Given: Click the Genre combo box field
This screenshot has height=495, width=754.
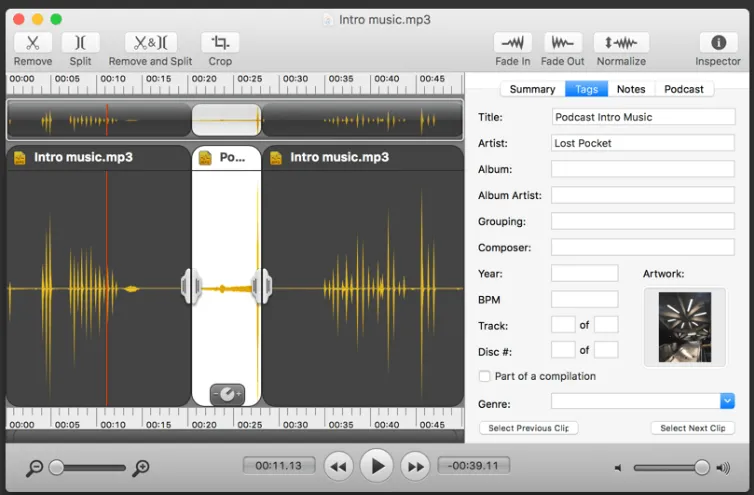Looking at the screenshot, I should pyautogui.click(x=636, y=401).
